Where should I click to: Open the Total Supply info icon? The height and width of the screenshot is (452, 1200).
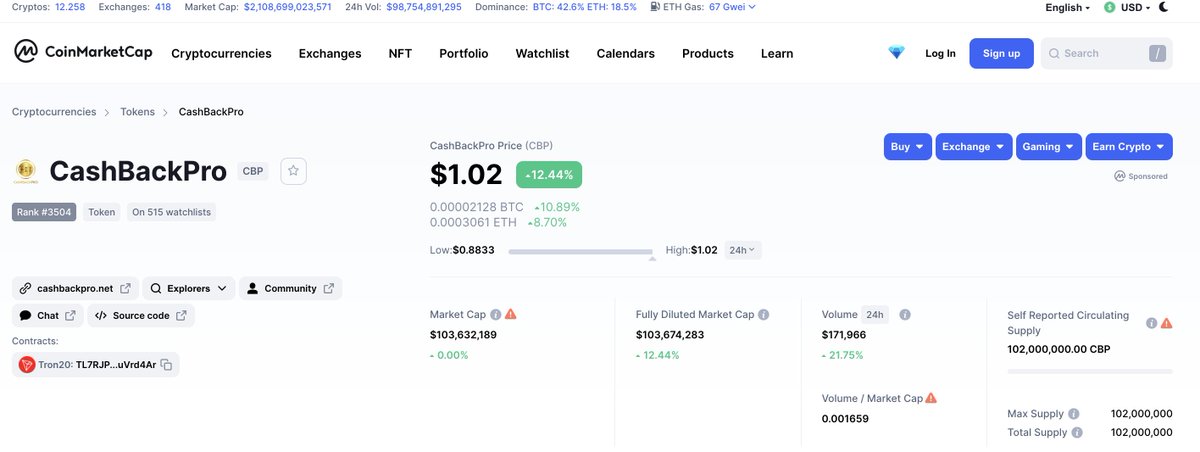pos(1077,433)
